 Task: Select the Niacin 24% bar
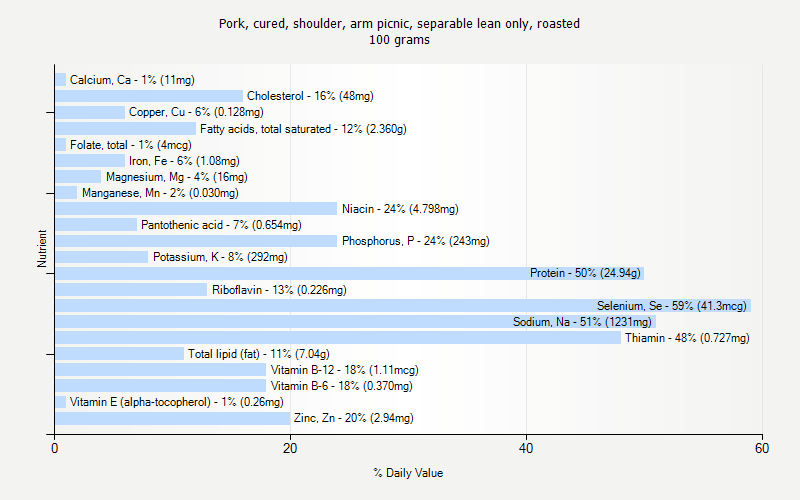pyautogui.click(x=196, y=209)
